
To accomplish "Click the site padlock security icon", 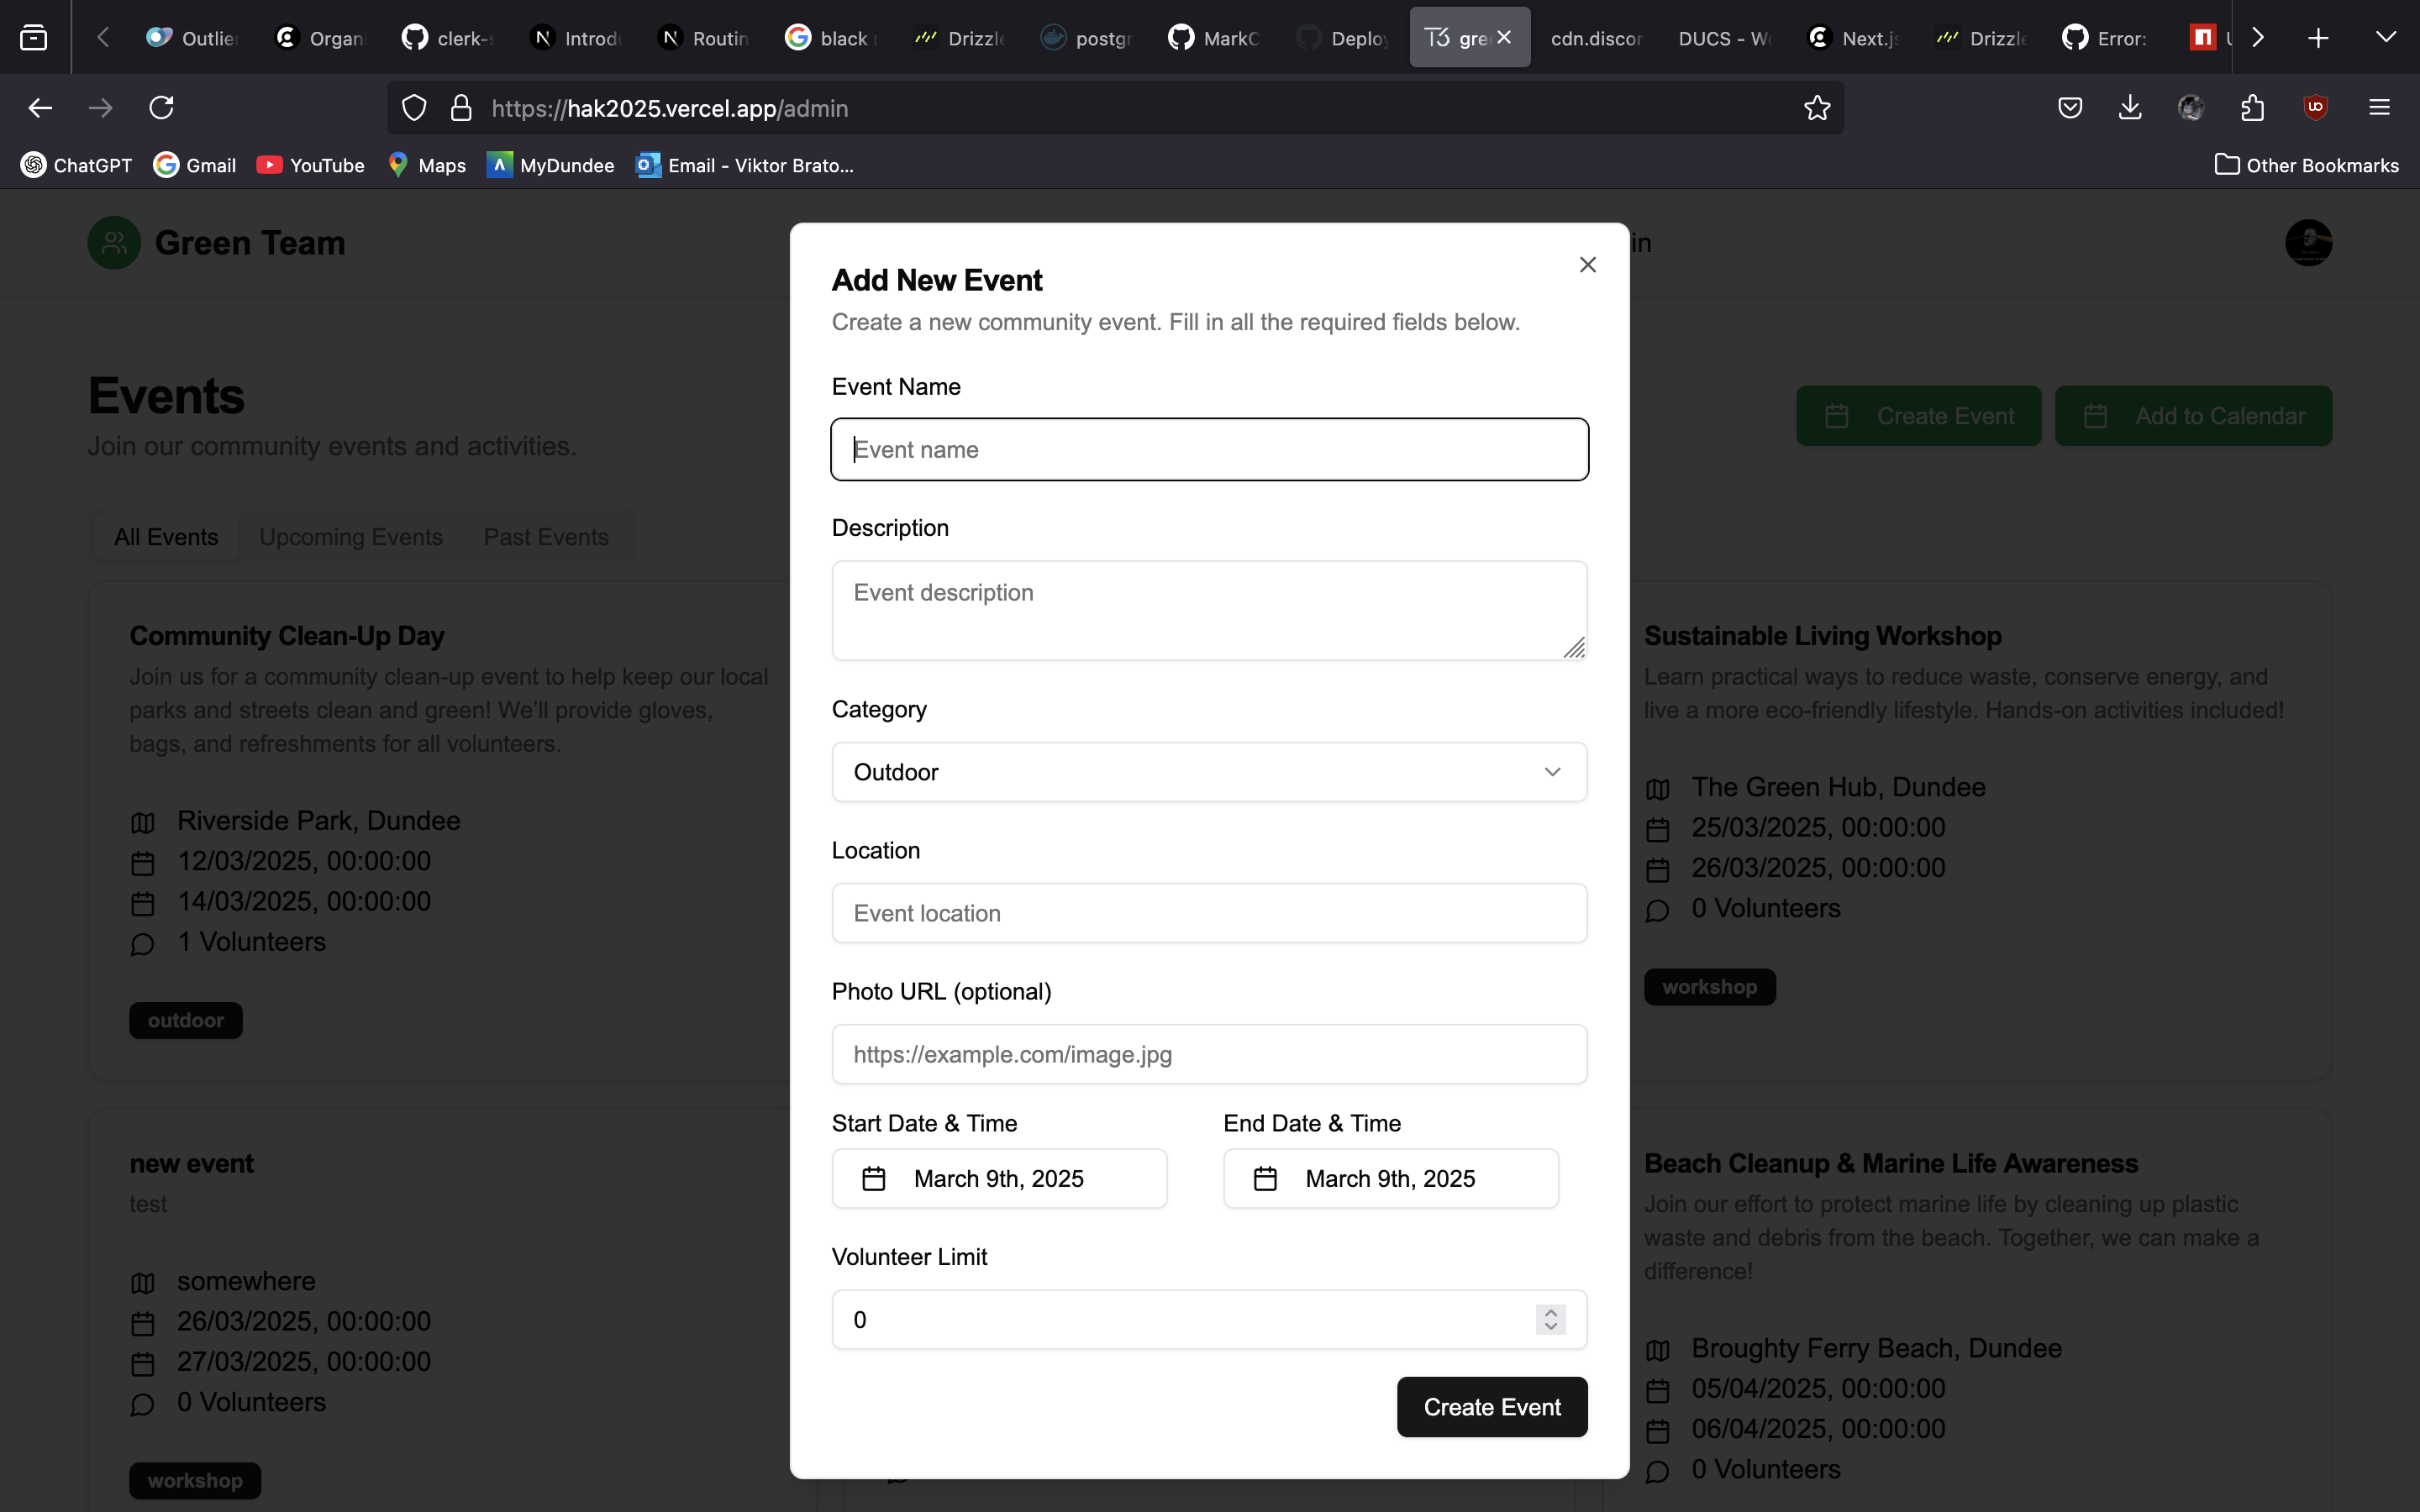I will click(460, 108).
